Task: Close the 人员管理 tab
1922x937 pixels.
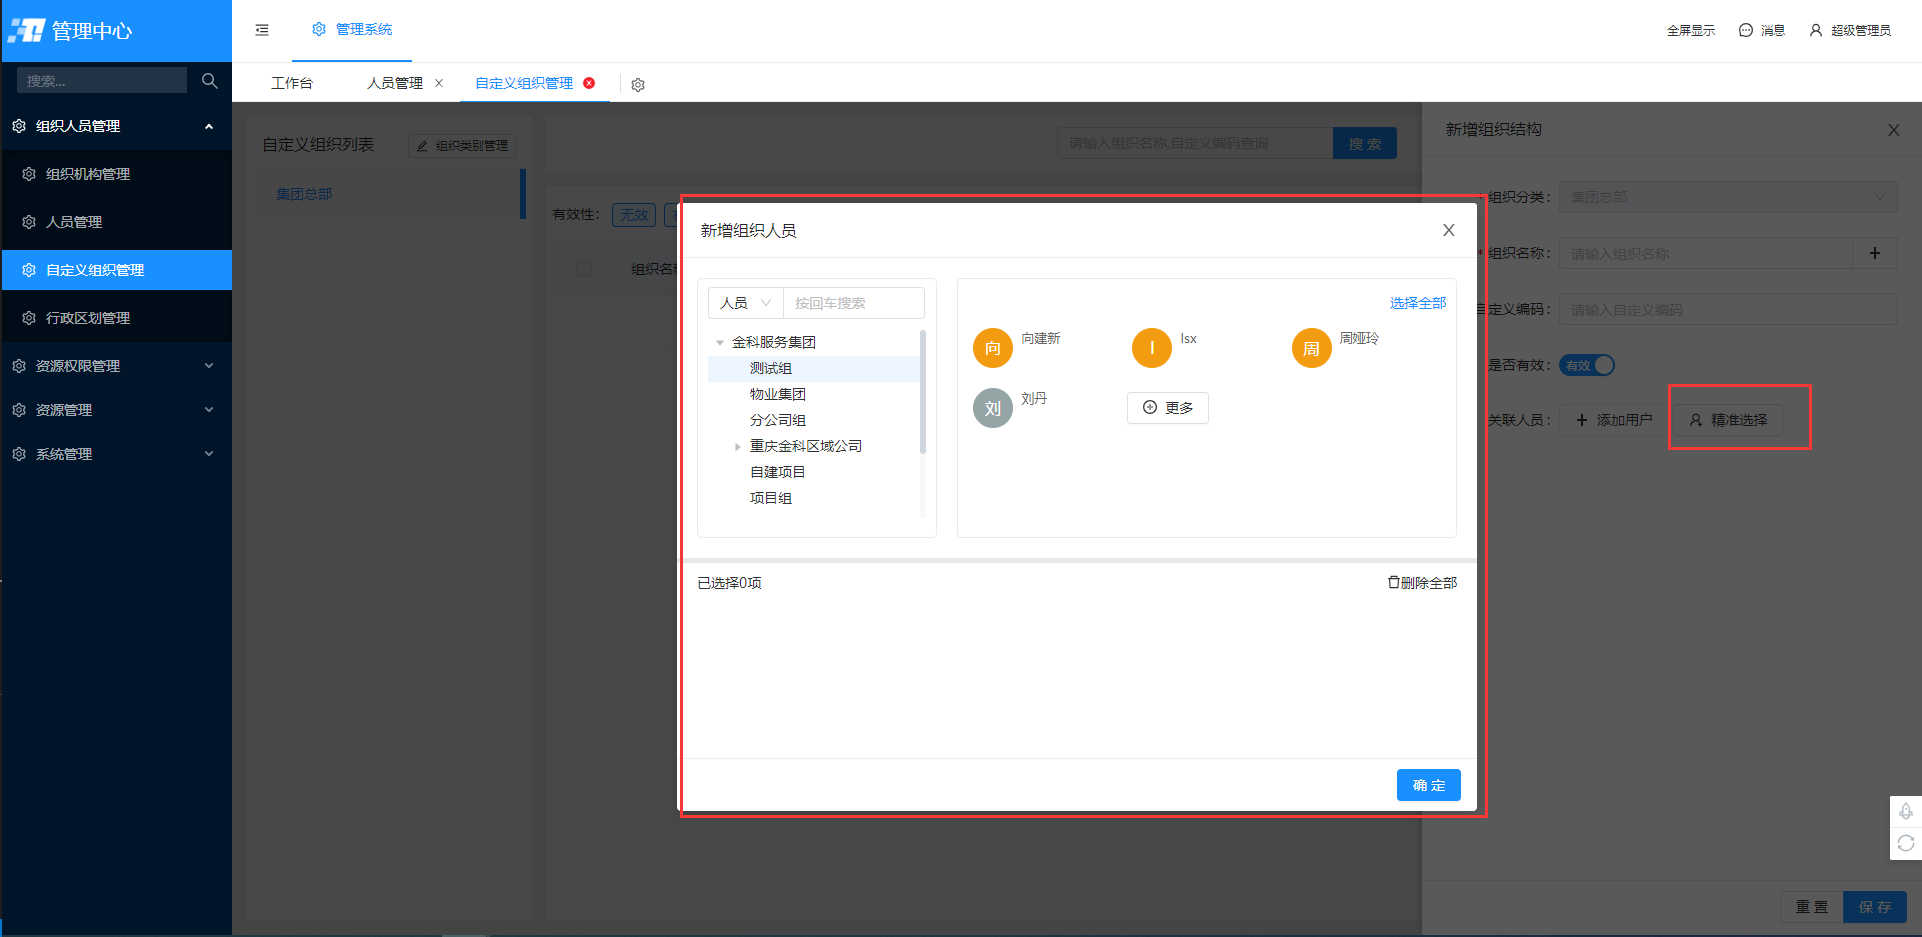Action: click(x=439, y=83)
